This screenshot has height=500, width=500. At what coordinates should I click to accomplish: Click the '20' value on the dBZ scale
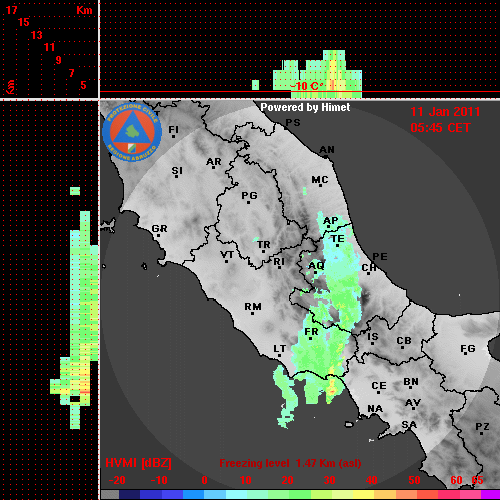coord(287,480)
